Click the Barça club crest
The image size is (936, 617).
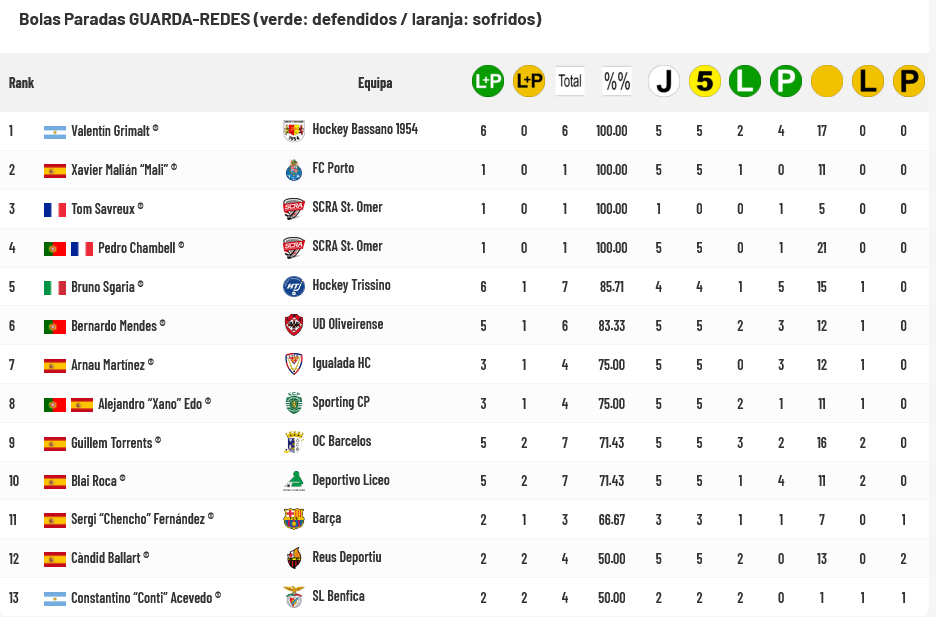coord(294,519)
